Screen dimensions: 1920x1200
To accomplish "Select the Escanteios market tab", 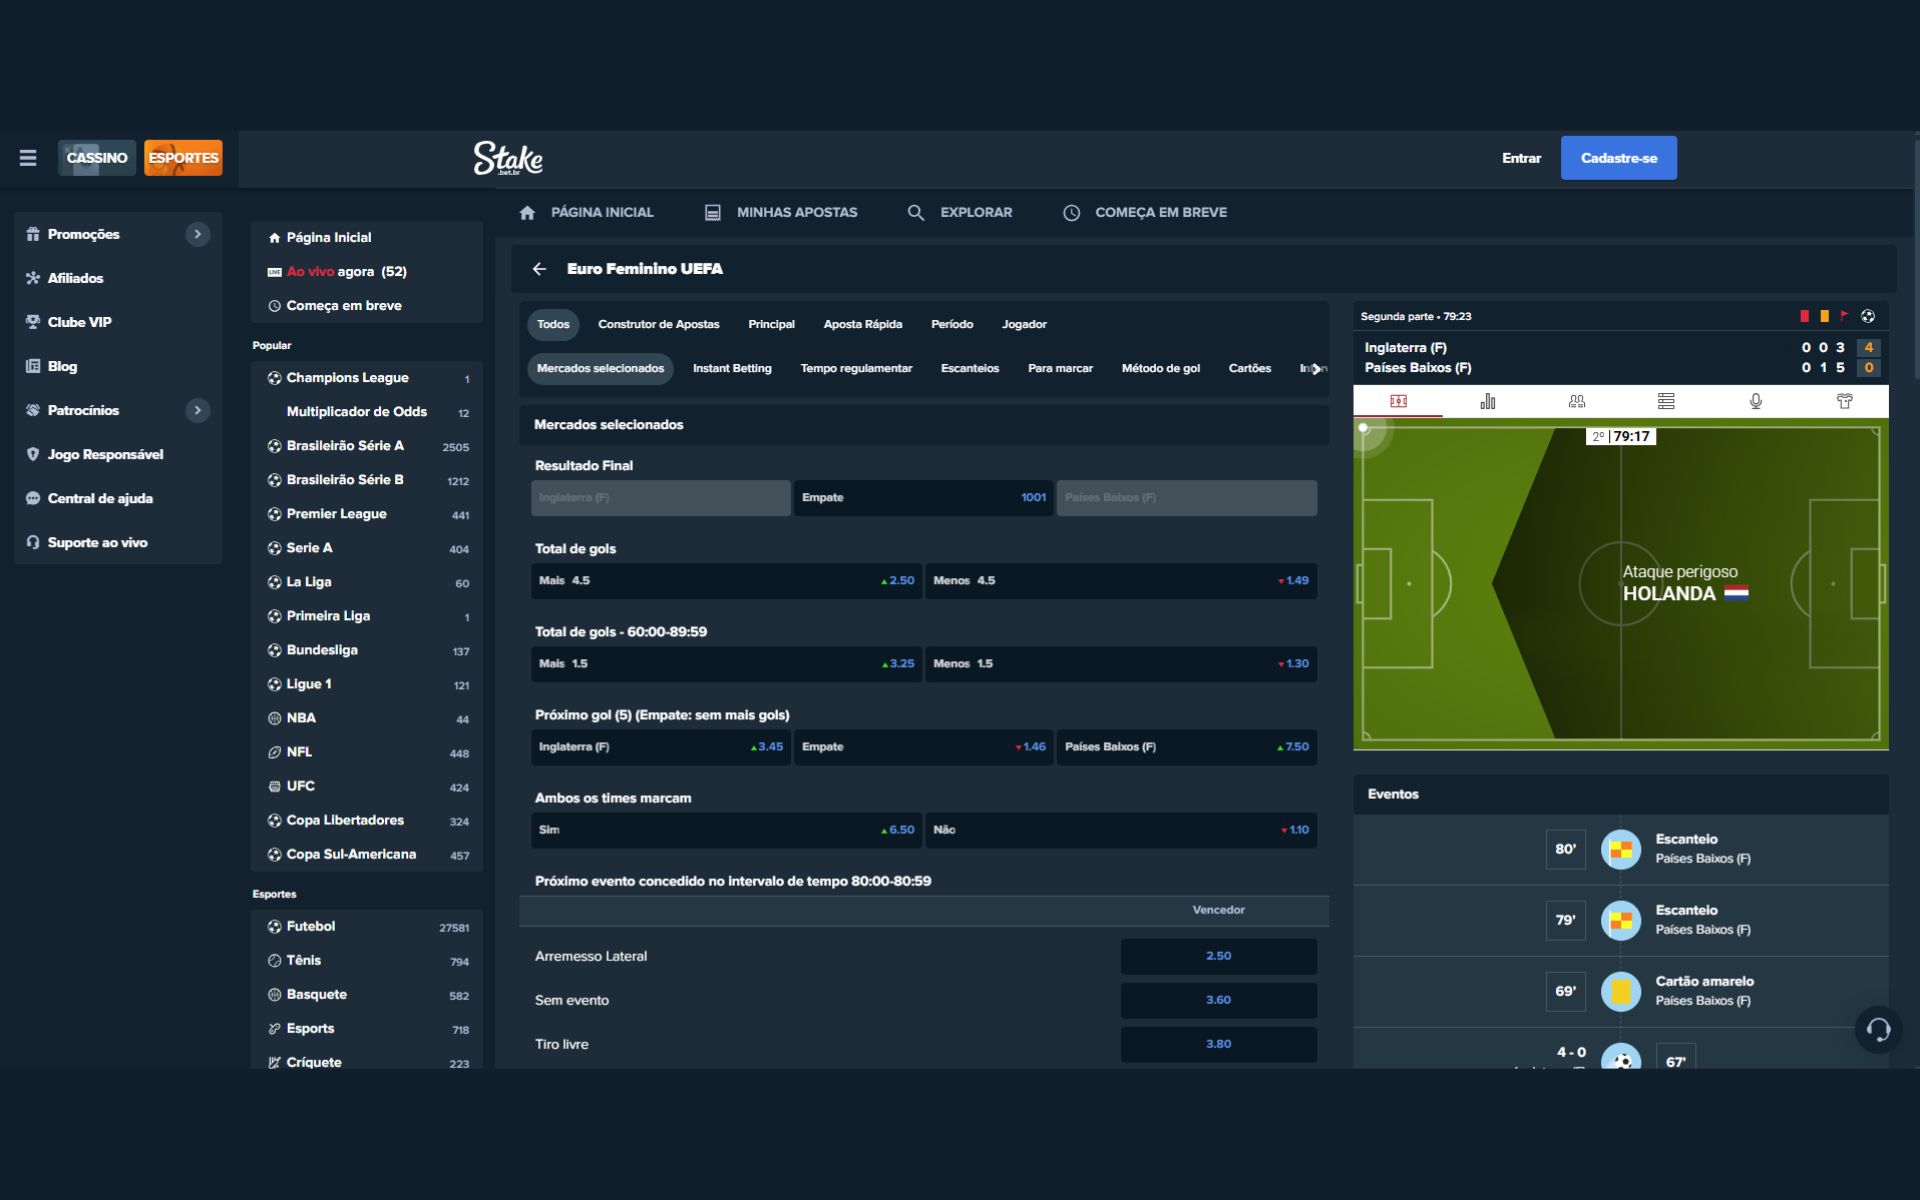I will point(969,369).
